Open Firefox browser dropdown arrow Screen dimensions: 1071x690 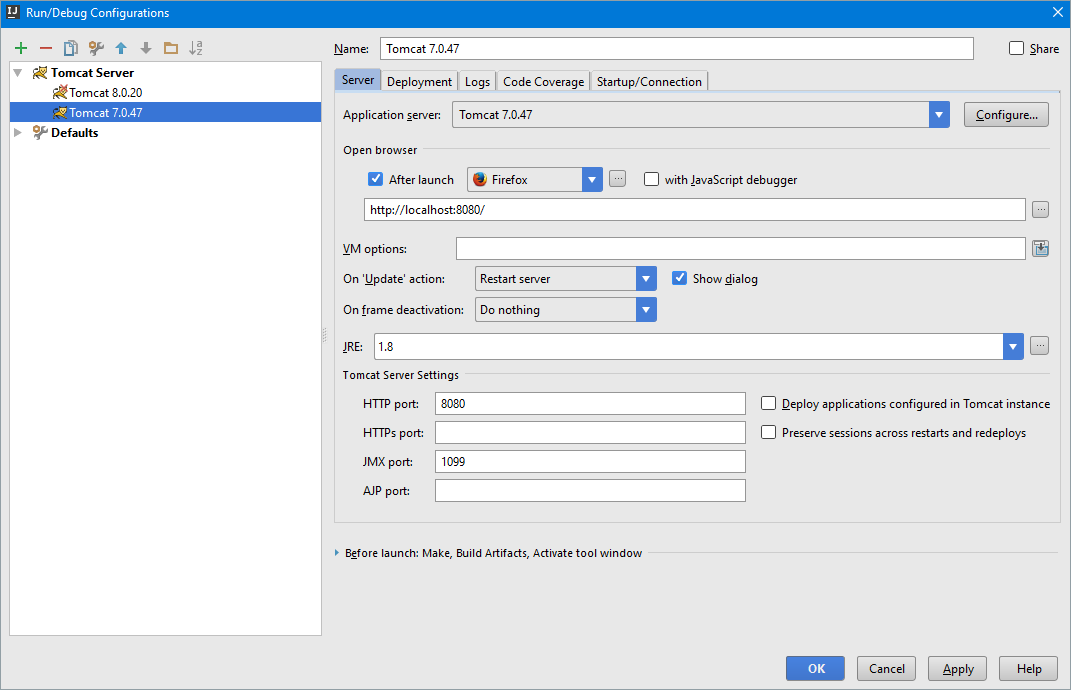pos(592,180)
